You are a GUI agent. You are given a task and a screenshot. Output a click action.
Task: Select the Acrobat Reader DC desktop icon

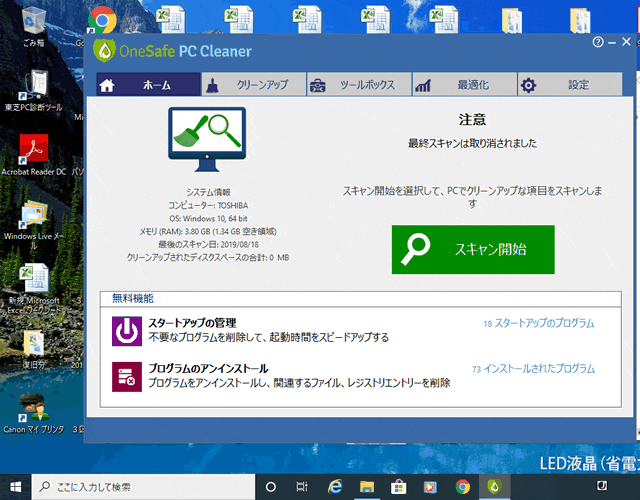[x=33, y=155]
